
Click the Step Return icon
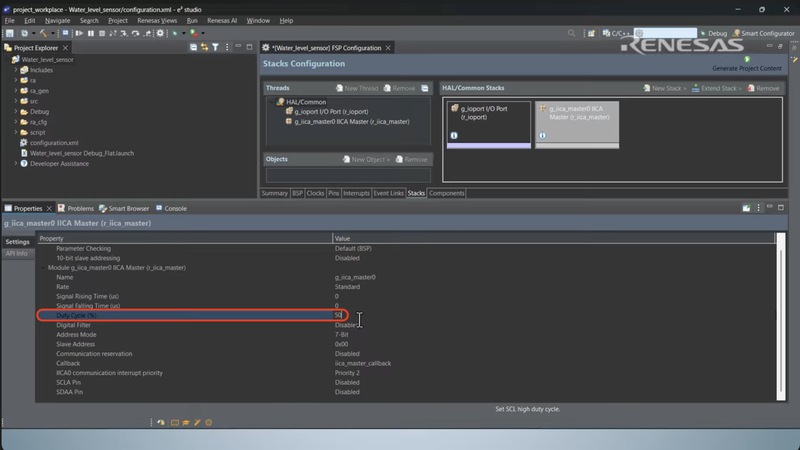[x=147, y=33]
